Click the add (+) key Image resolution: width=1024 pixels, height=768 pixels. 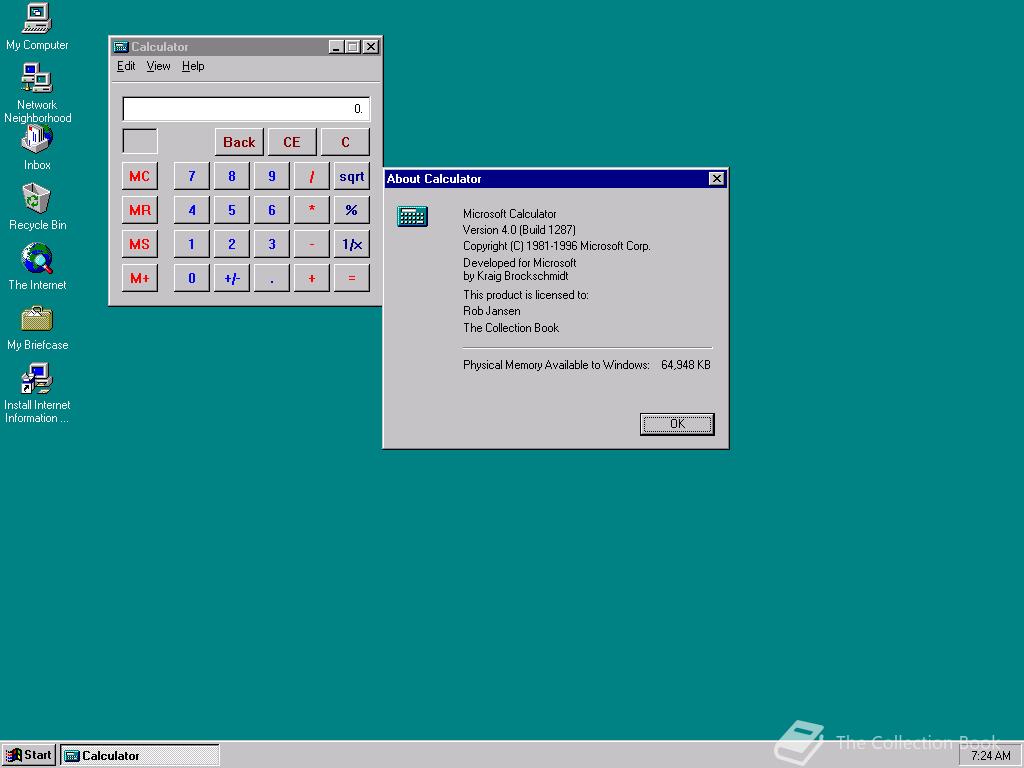[x=312, y=278]
